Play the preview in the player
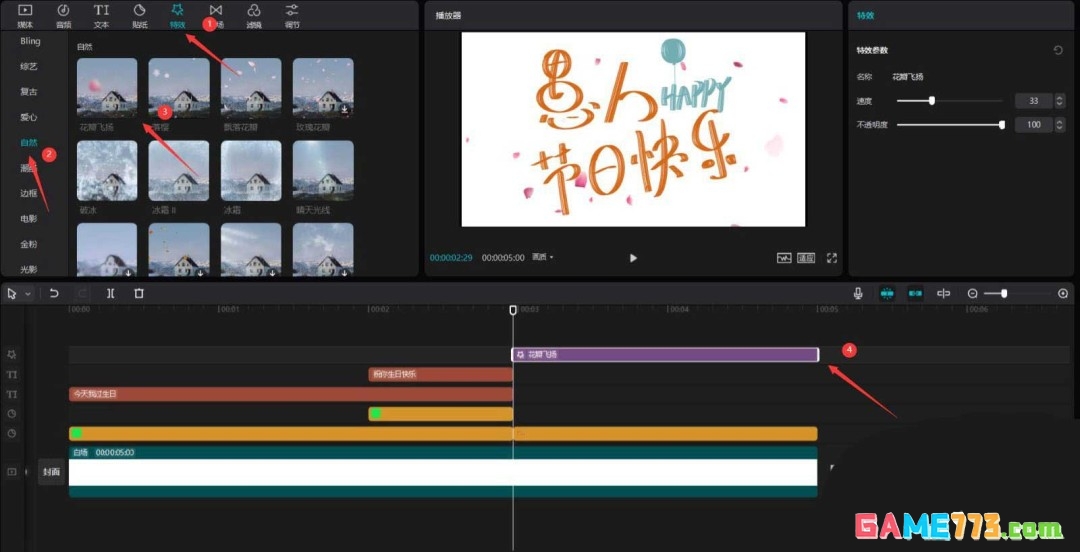The height and width of the screenshot is (552, 1080). click(633, 258)
